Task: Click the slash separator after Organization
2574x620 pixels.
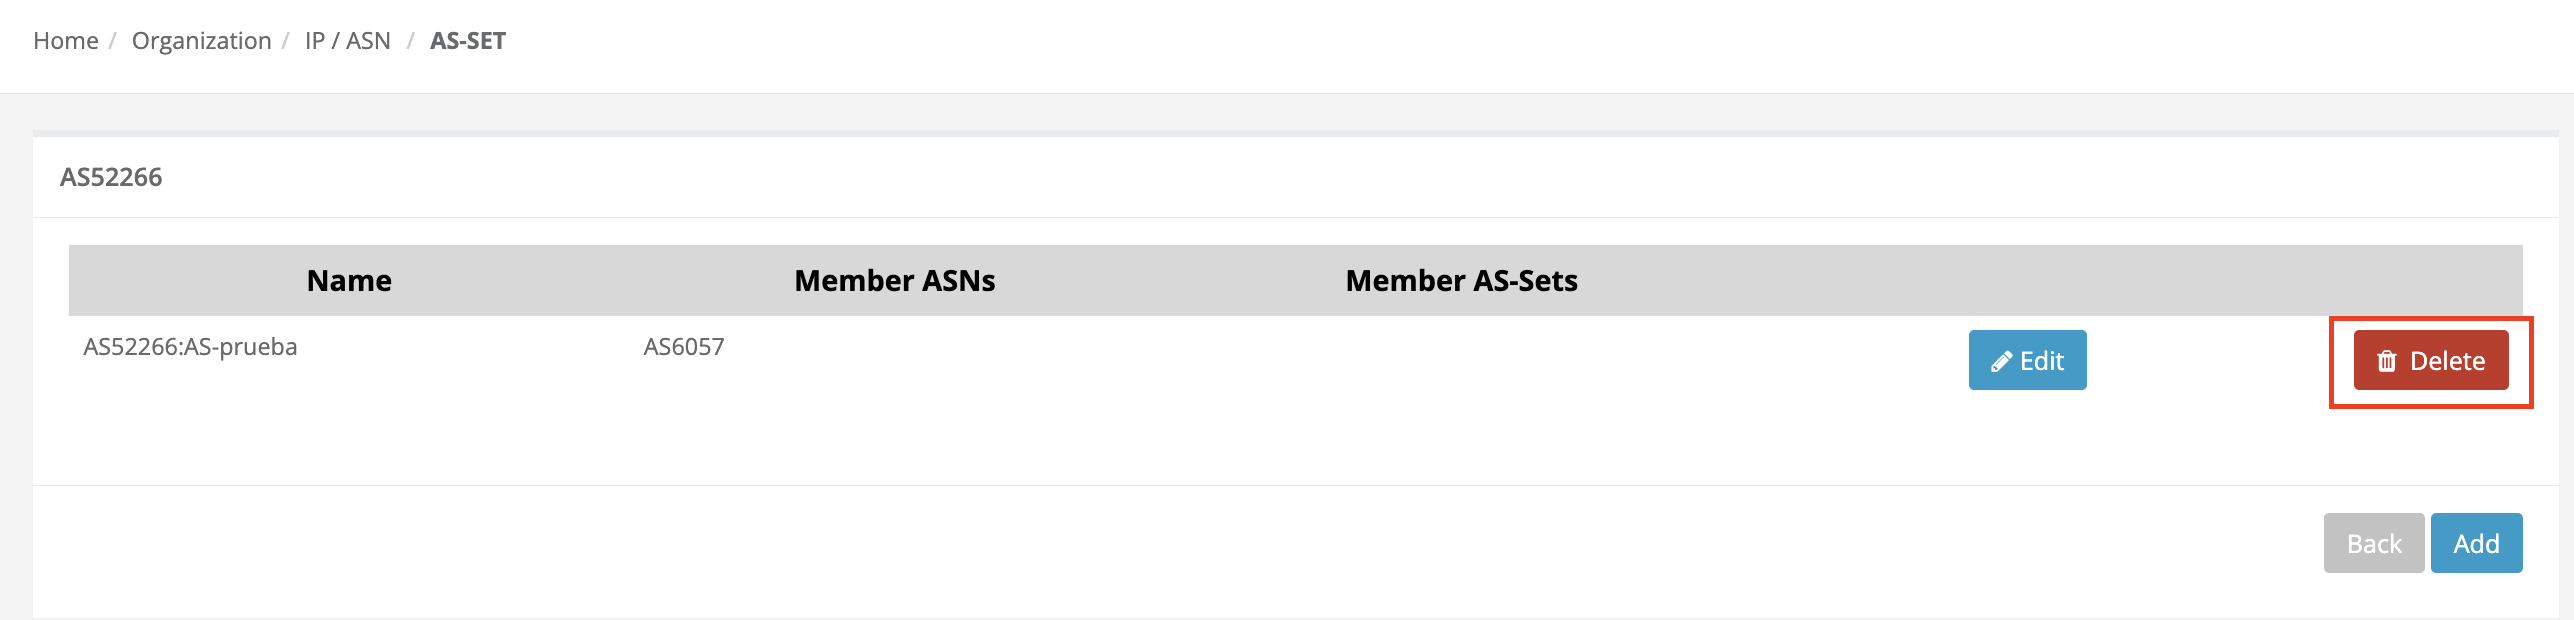Action: (x=286, y=41)
